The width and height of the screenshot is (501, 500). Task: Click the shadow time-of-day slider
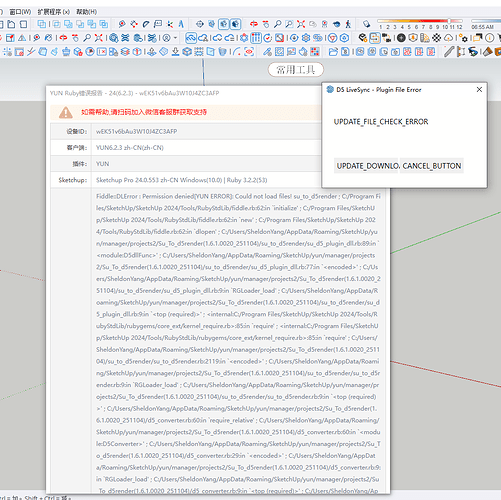486,21
